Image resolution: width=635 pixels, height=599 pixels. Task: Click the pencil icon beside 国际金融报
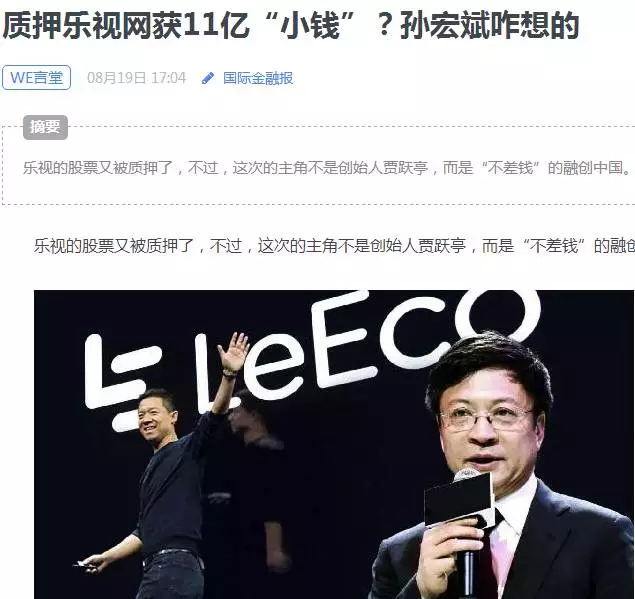208,78
